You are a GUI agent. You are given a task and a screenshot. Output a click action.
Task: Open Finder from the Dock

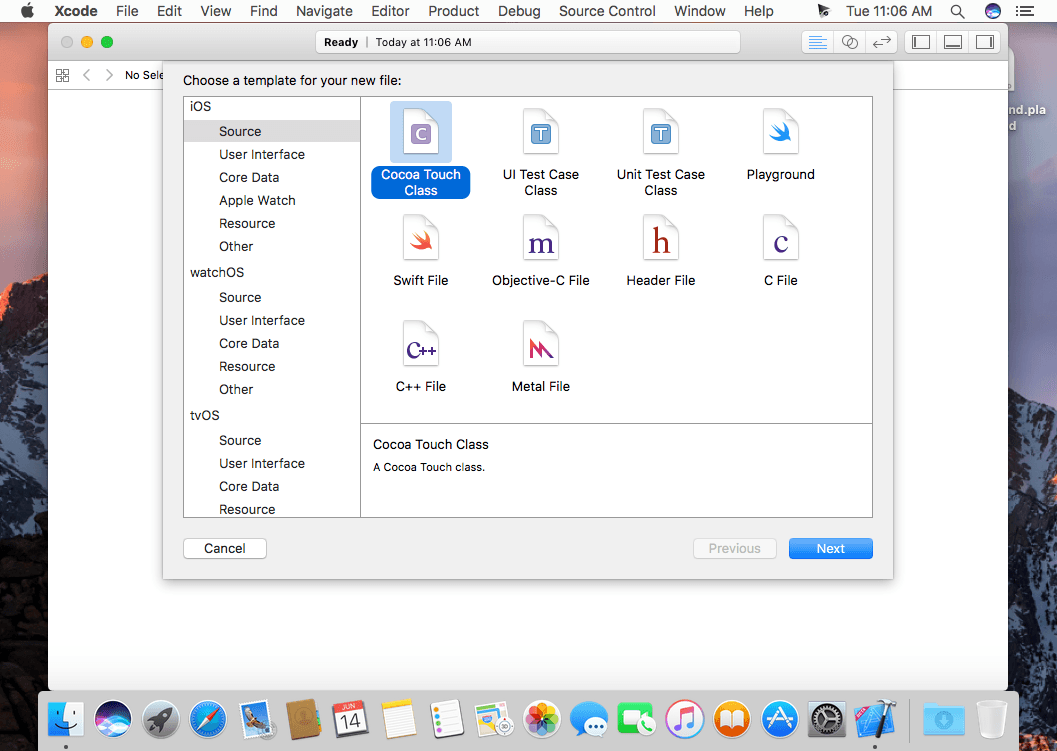(66, 719)
